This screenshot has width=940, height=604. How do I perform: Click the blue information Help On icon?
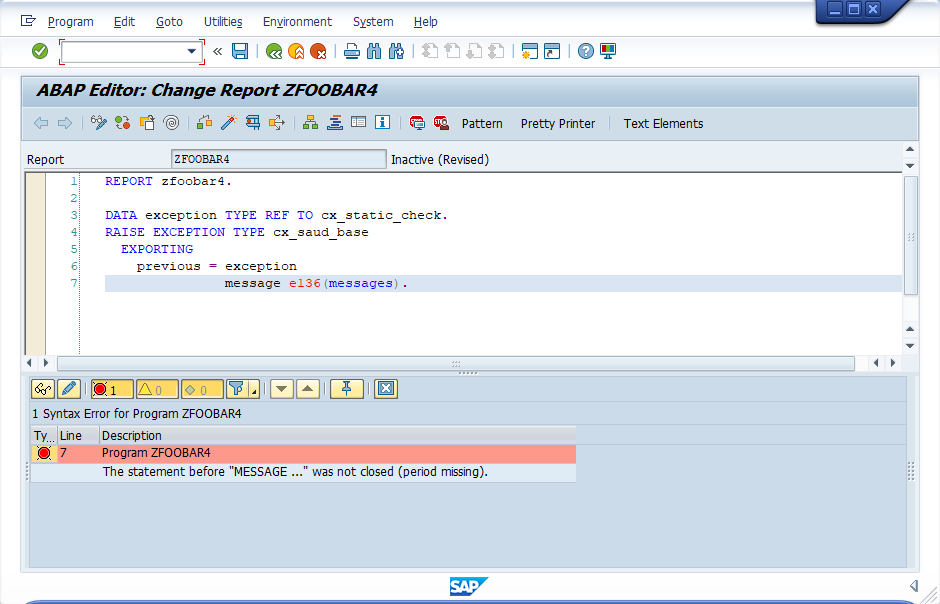click(x=382, y=122)
